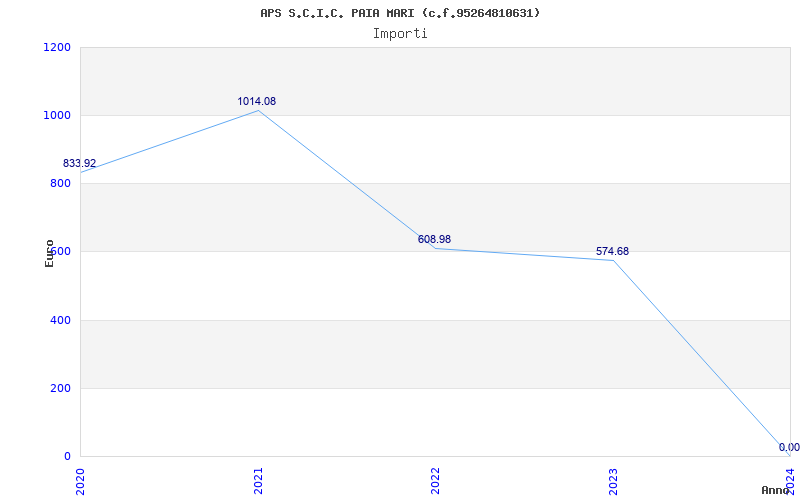Click the Euro y-axis title

50,252
